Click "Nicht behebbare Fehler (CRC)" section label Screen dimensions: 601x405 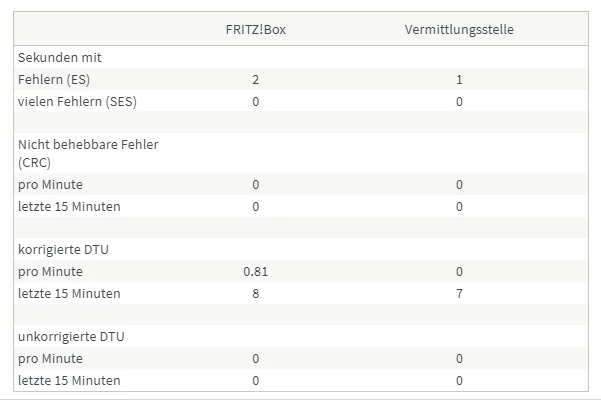88,152
